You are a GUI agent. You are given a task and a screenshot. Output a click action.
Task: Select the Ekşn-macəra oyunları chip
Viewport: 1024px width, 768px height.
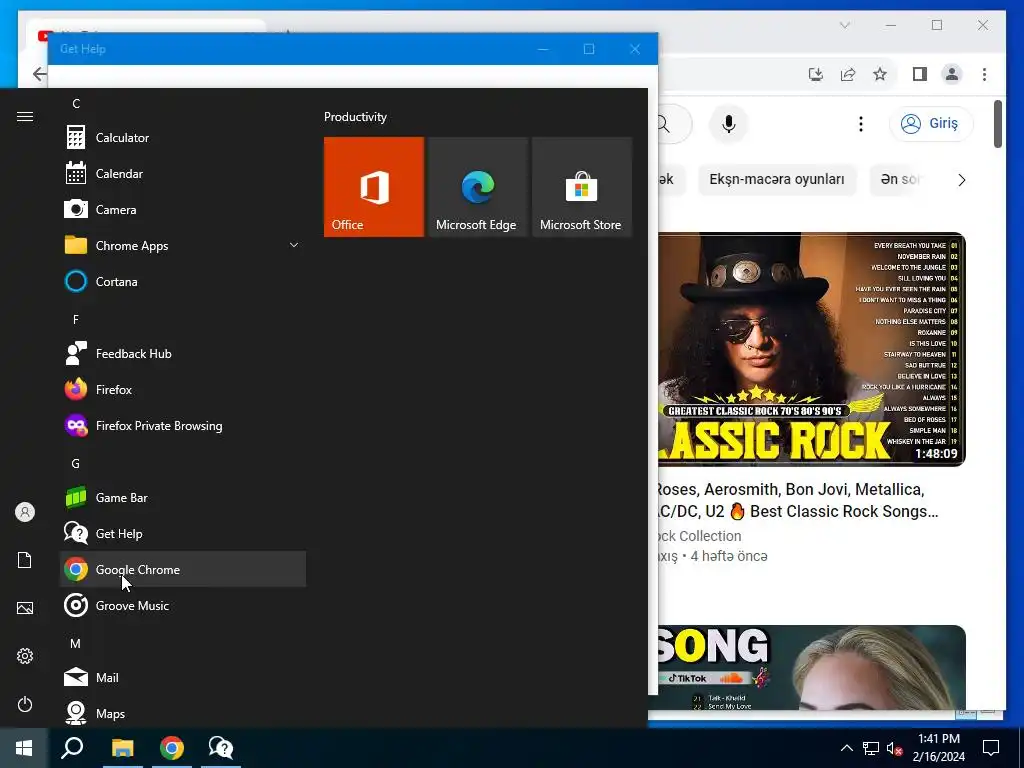[776, 180]
